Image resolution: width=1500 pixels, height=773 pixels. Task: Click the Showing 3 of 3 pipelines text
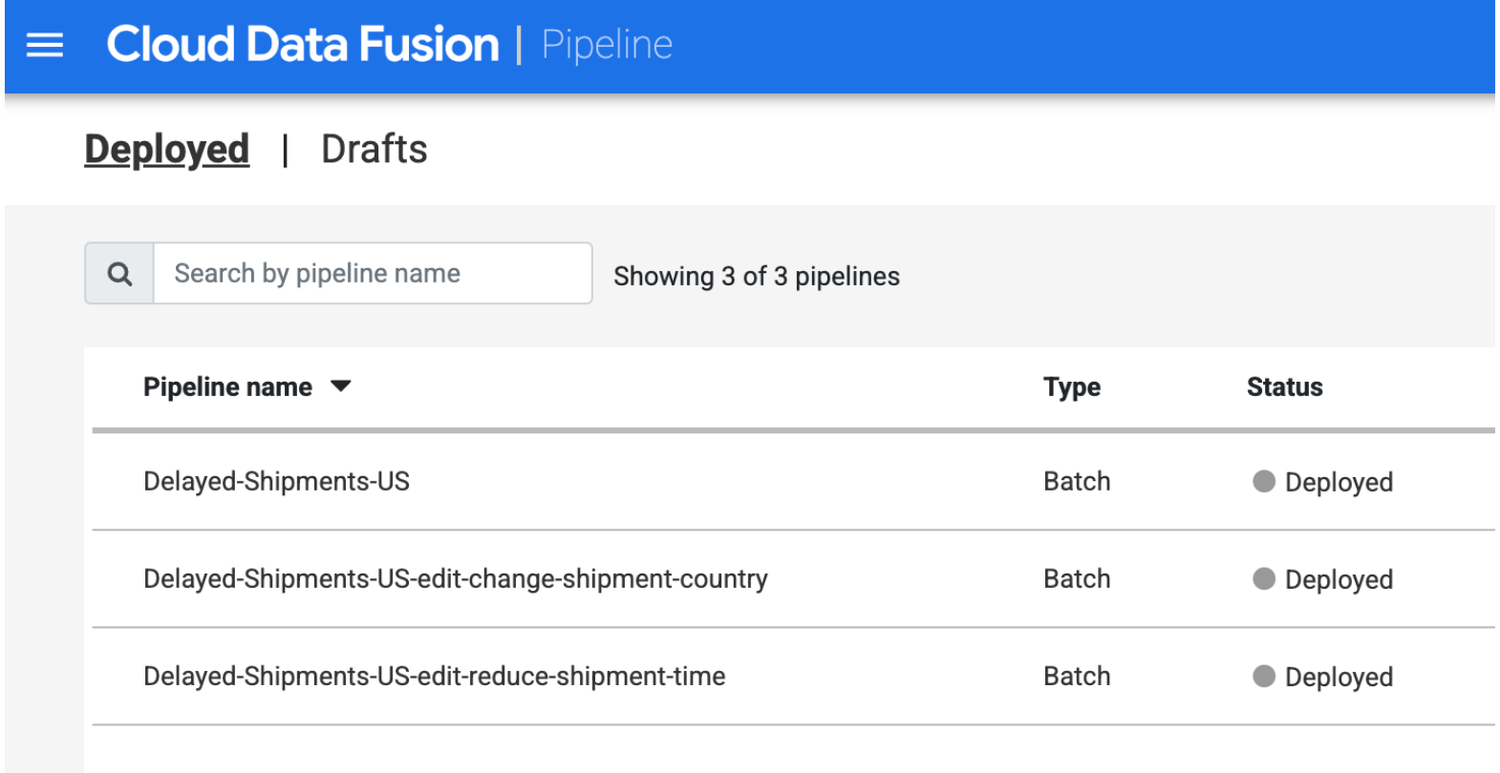[756, 277]
